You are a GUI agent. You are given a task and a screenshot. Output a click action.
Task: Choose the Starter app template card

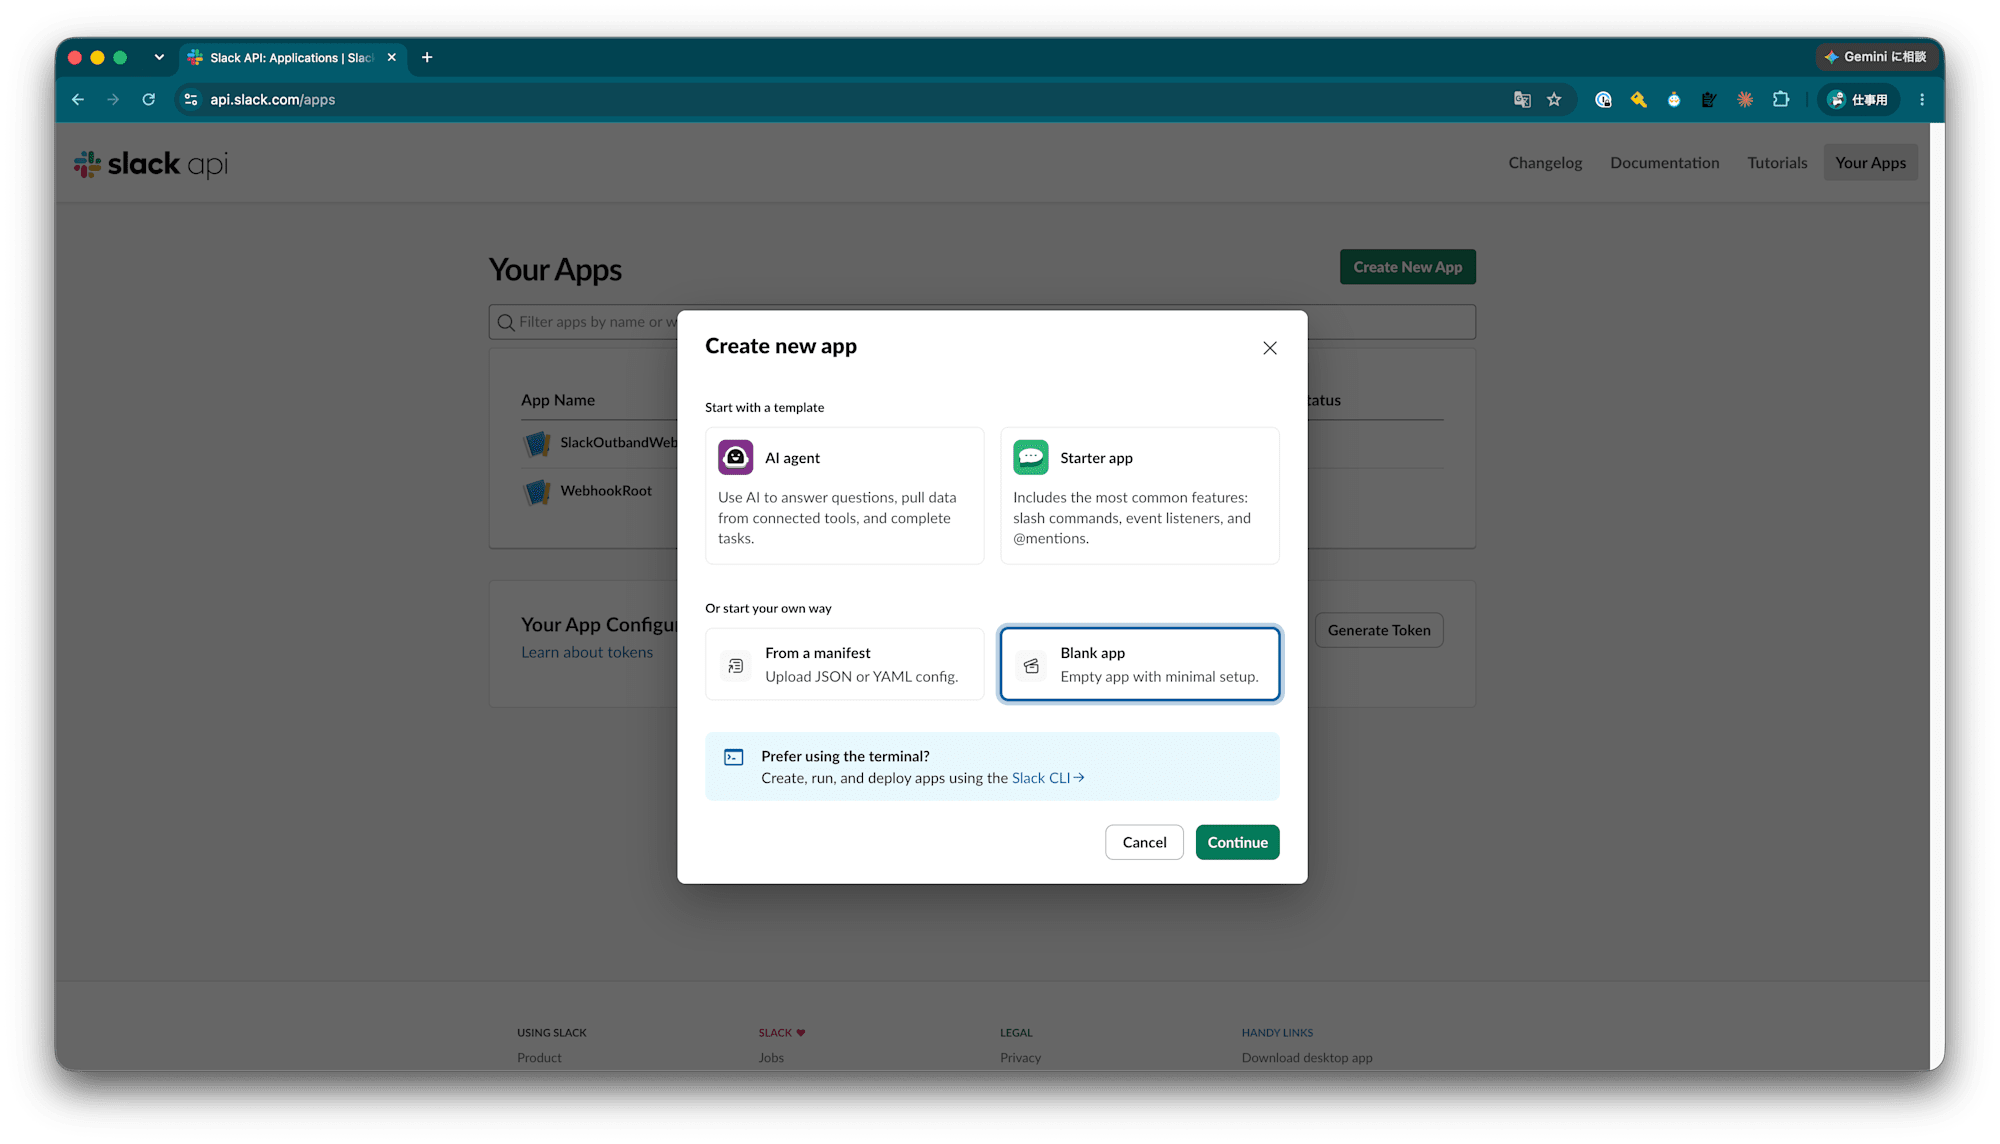tap(1140, 496)
